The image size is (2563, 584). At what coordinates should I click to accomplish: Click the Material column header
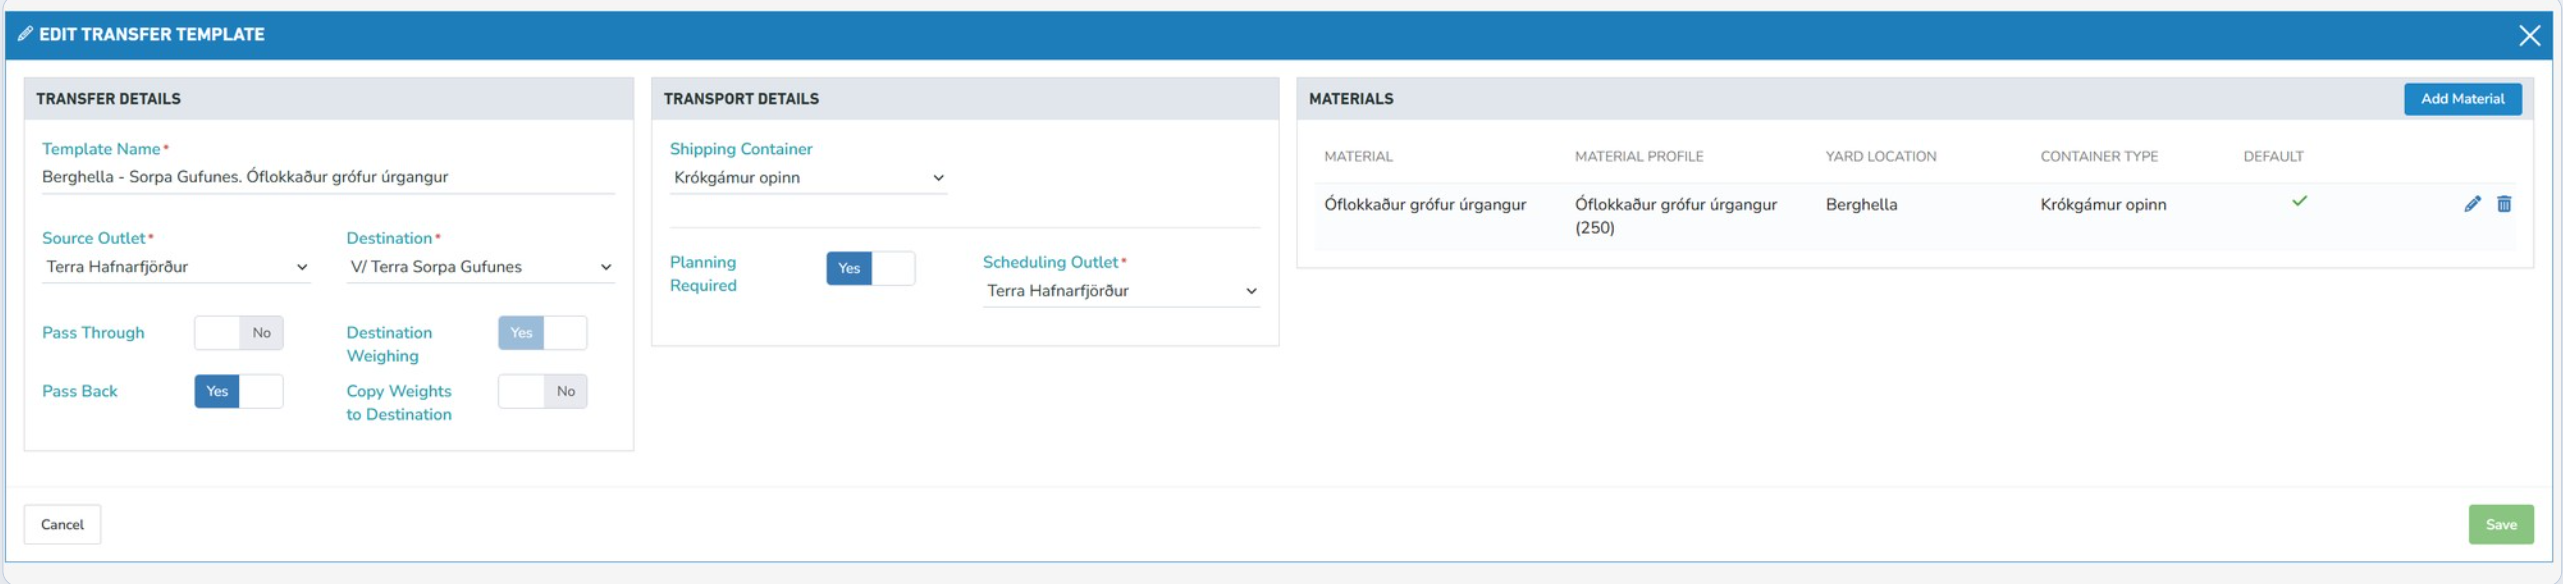(x=1358, y=156)
